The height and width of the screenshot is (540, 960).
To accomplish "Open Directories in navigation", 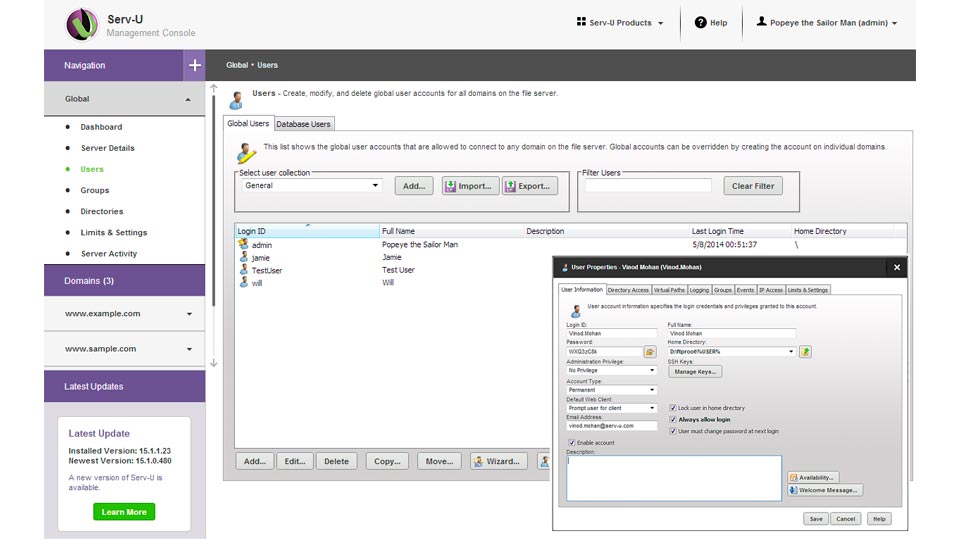I will tap(102, 211).
